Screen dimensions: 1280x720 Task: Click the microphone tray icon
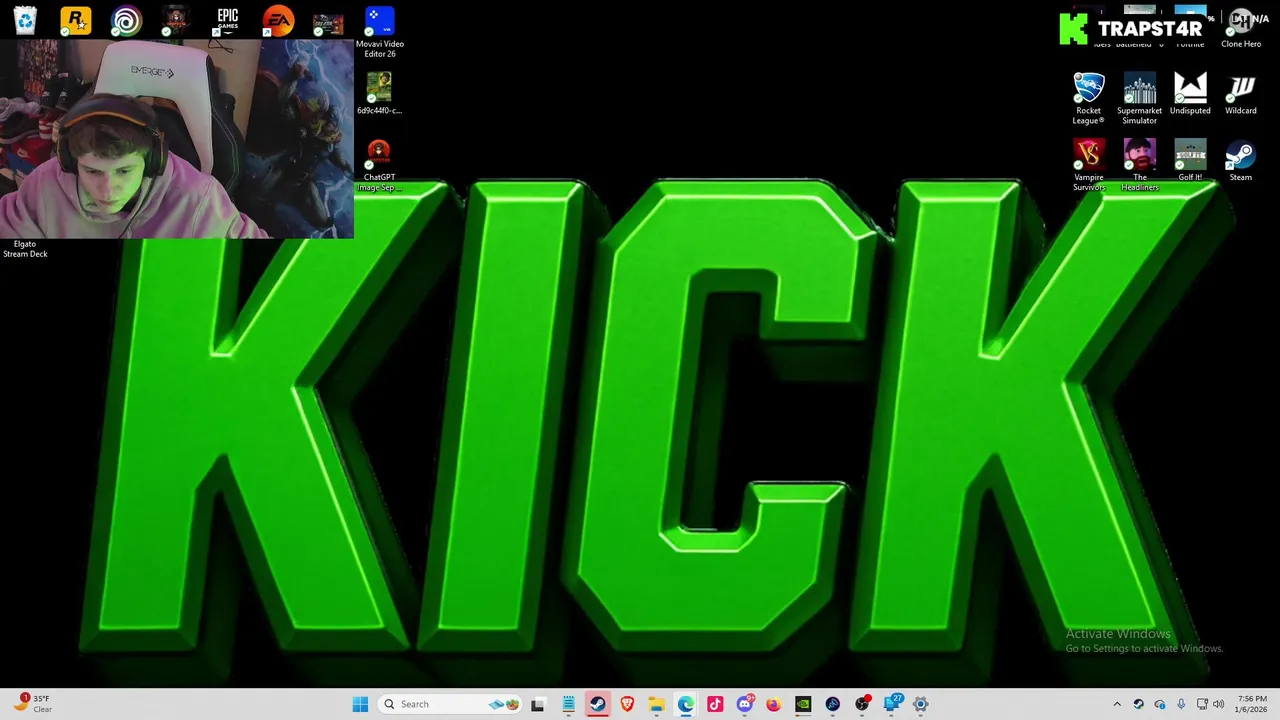click(x=1181, y=704)
